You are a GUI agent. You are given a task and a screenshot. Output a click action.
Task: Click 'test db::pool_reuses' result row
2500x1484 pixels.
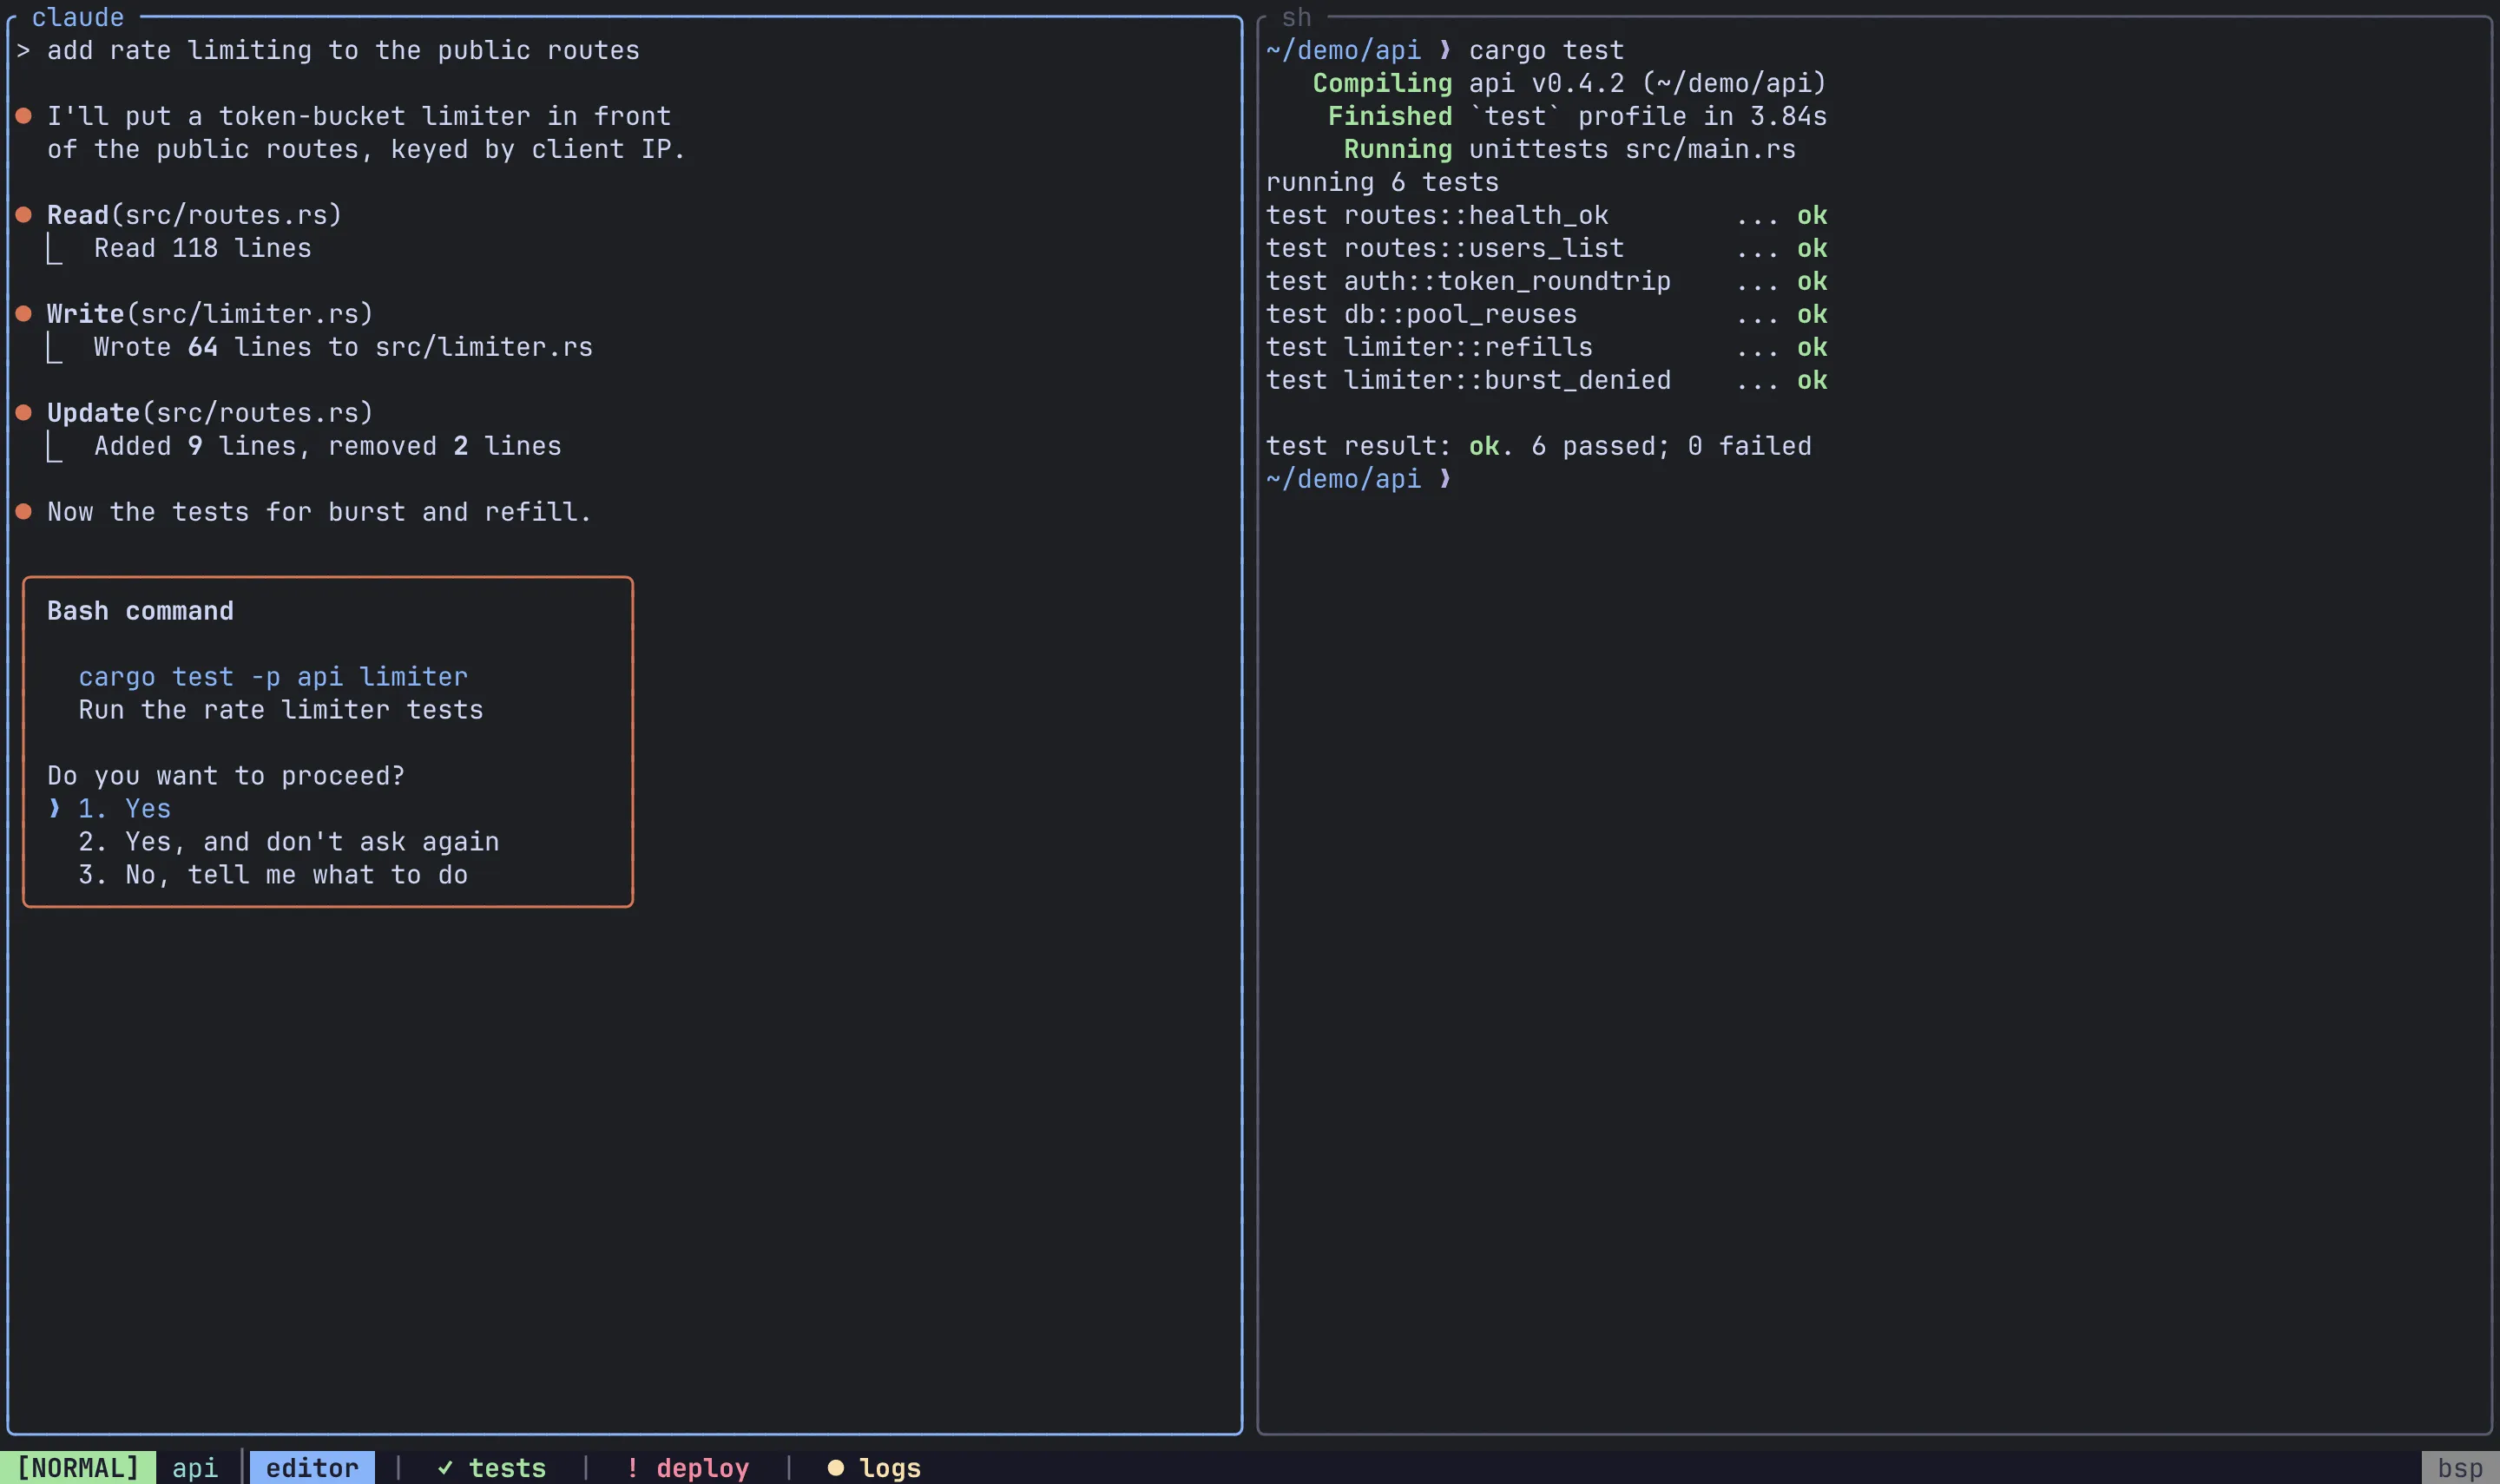[x=1546, y=313]
